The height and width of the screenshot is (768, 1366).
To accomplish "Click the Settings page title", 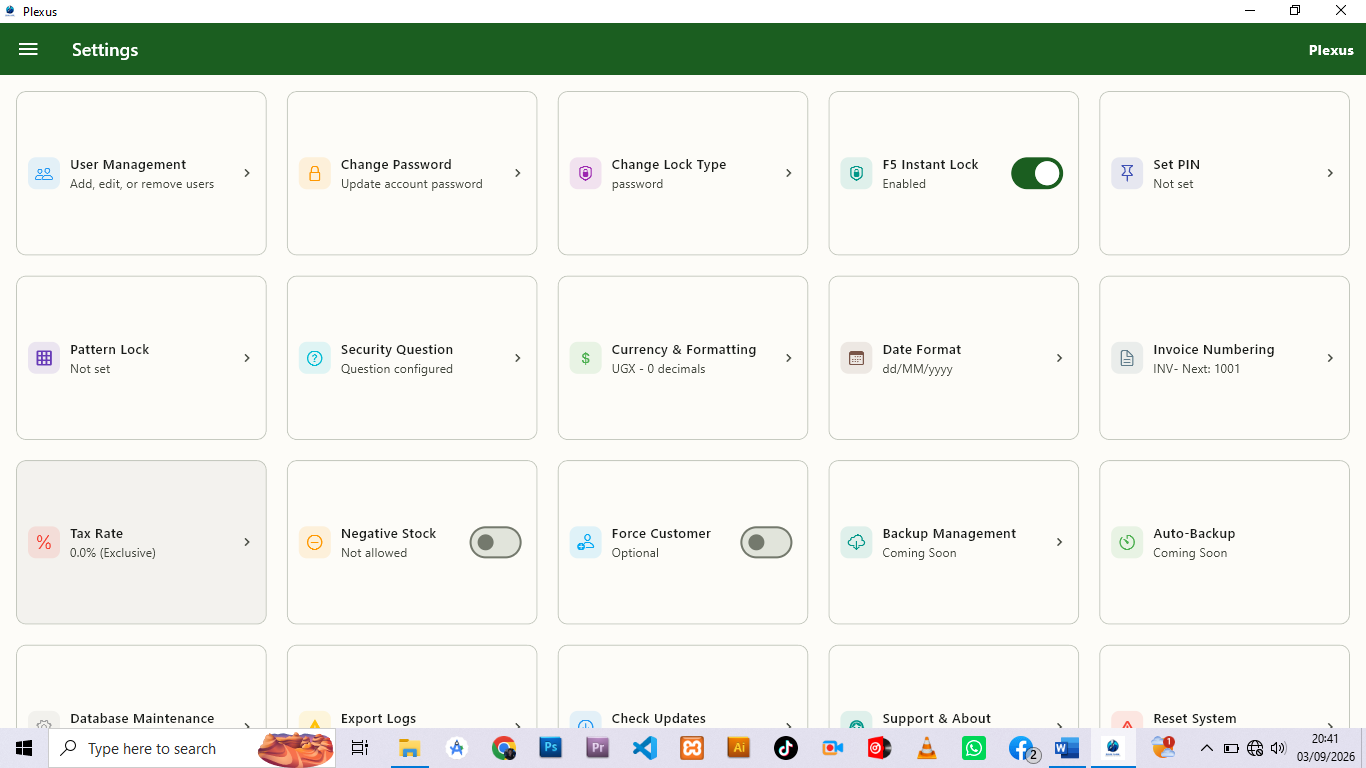I will pyautogui.click(x=105, y=50).
